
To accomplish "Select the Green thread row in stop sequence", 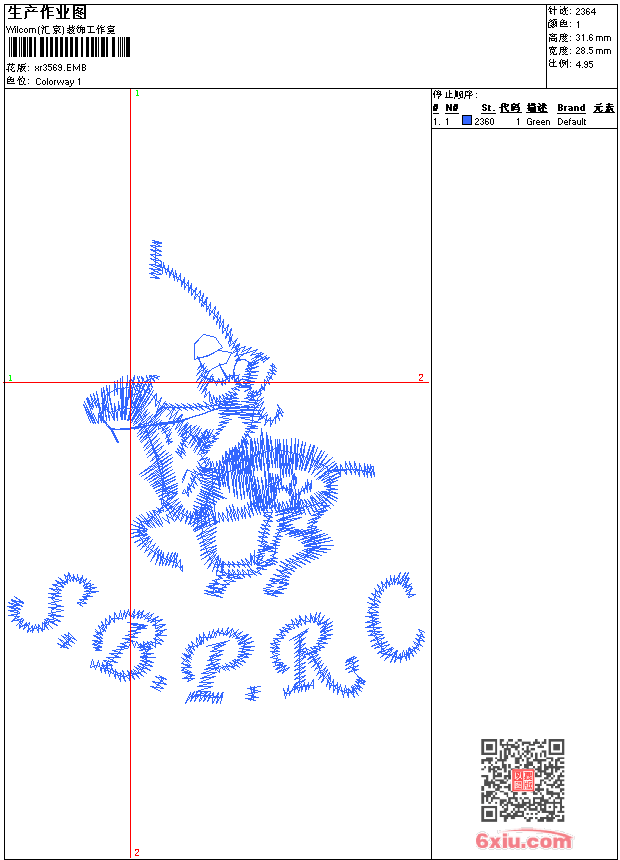I will [x=538, y=122].
